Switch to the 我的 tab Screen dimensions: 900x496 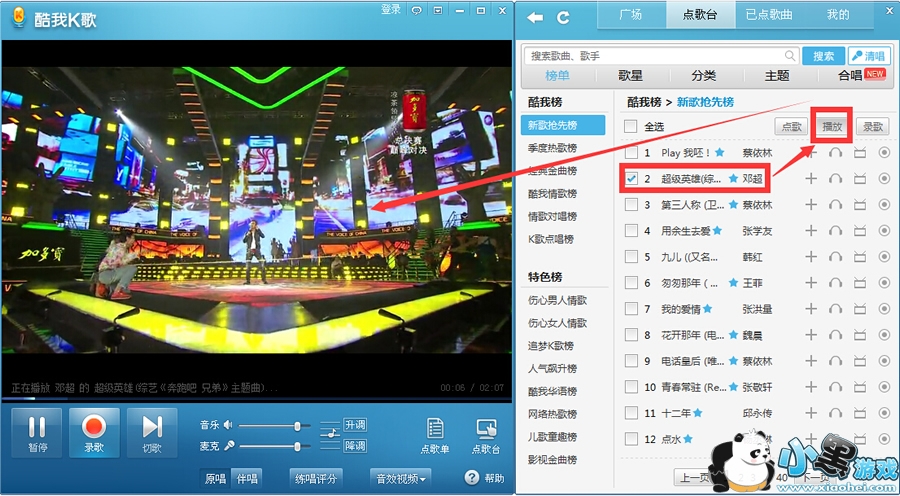point(838,15)
